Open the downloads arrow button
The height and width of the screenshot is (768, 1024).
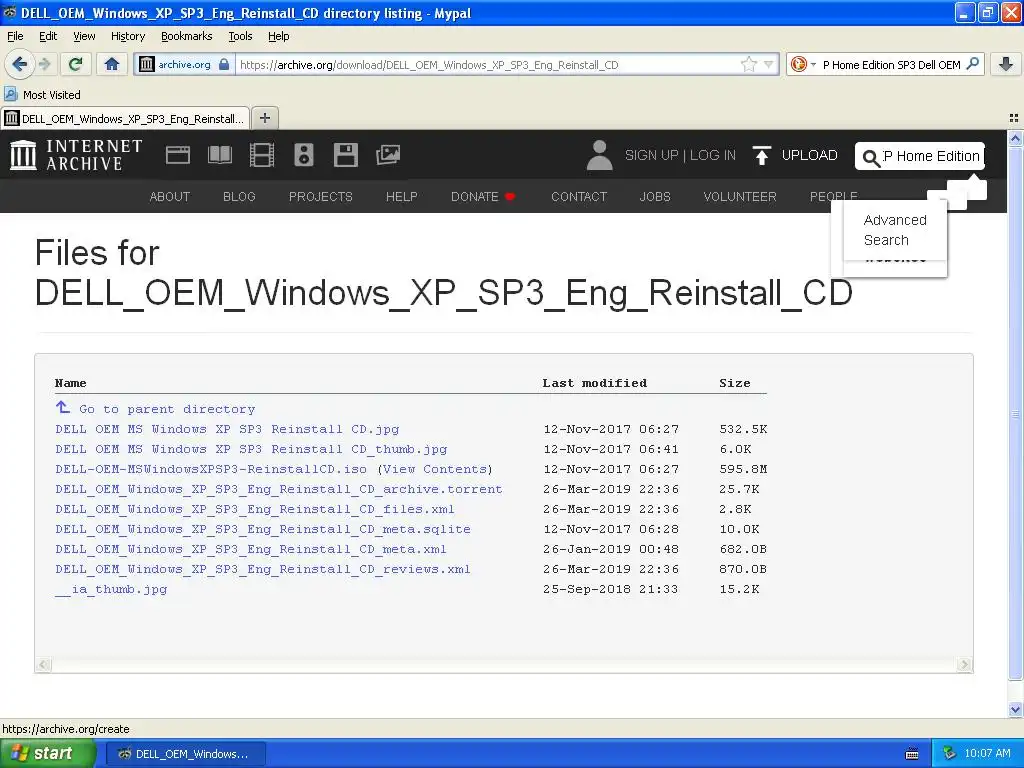1006,64
